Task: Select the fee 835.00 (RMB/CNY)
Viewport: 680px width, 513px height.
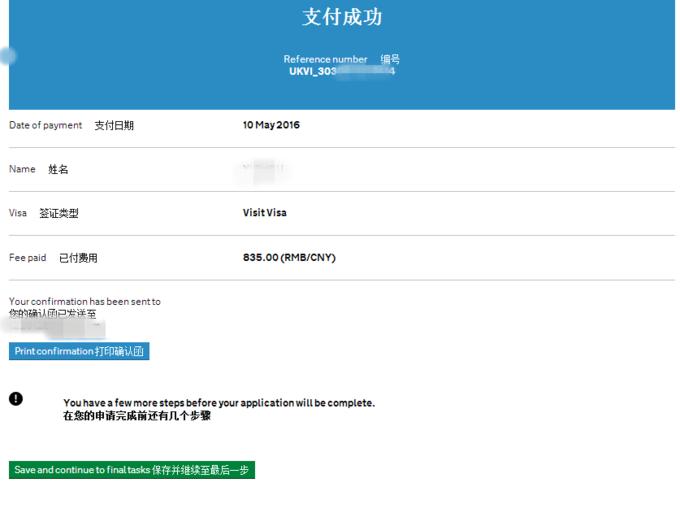Action: point(289,257)
